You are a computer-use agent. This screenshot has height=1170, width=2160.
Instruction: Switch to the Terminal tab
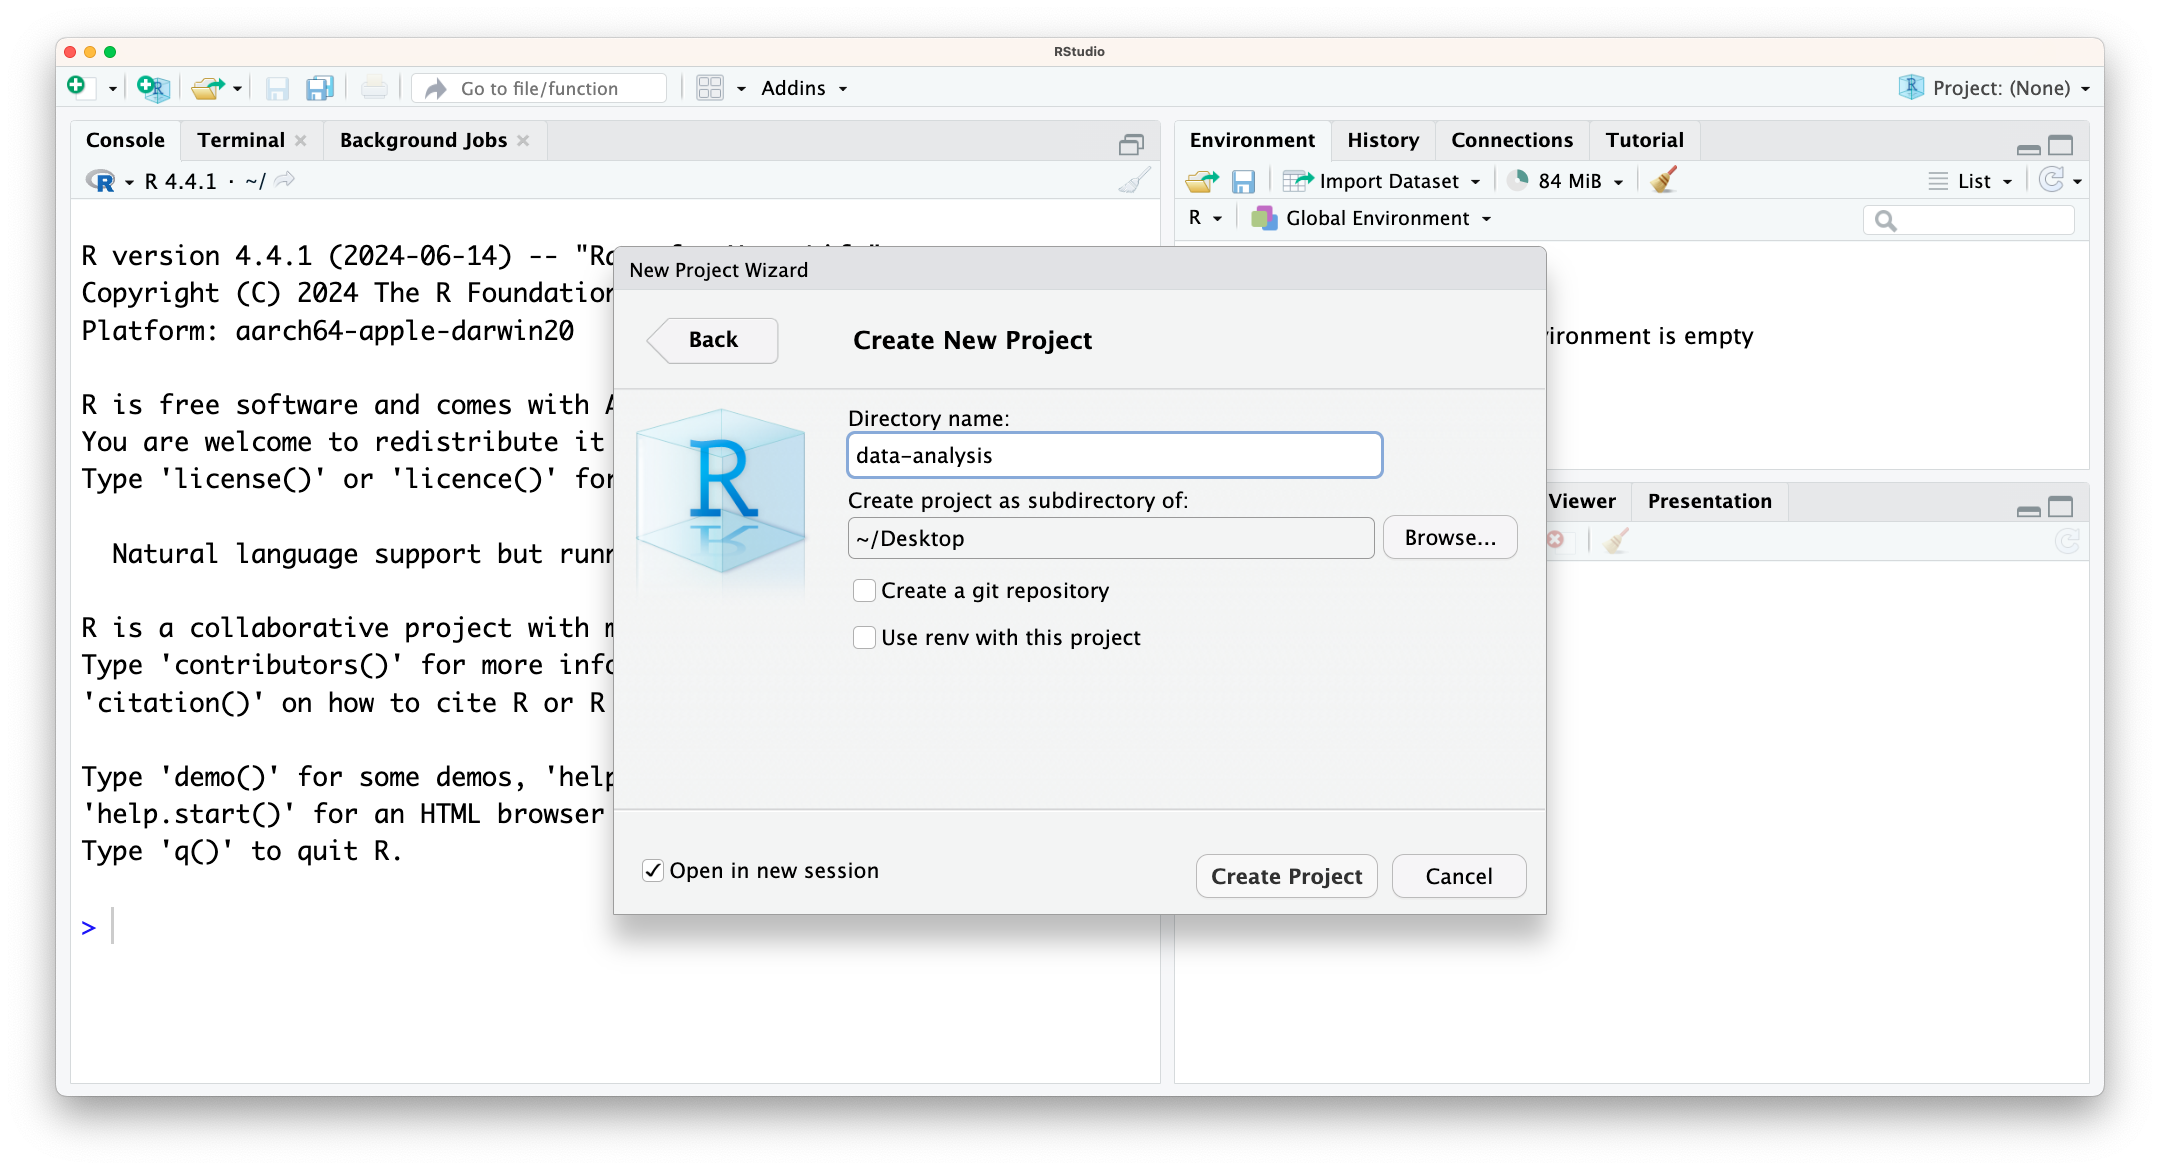coord(241,140)
